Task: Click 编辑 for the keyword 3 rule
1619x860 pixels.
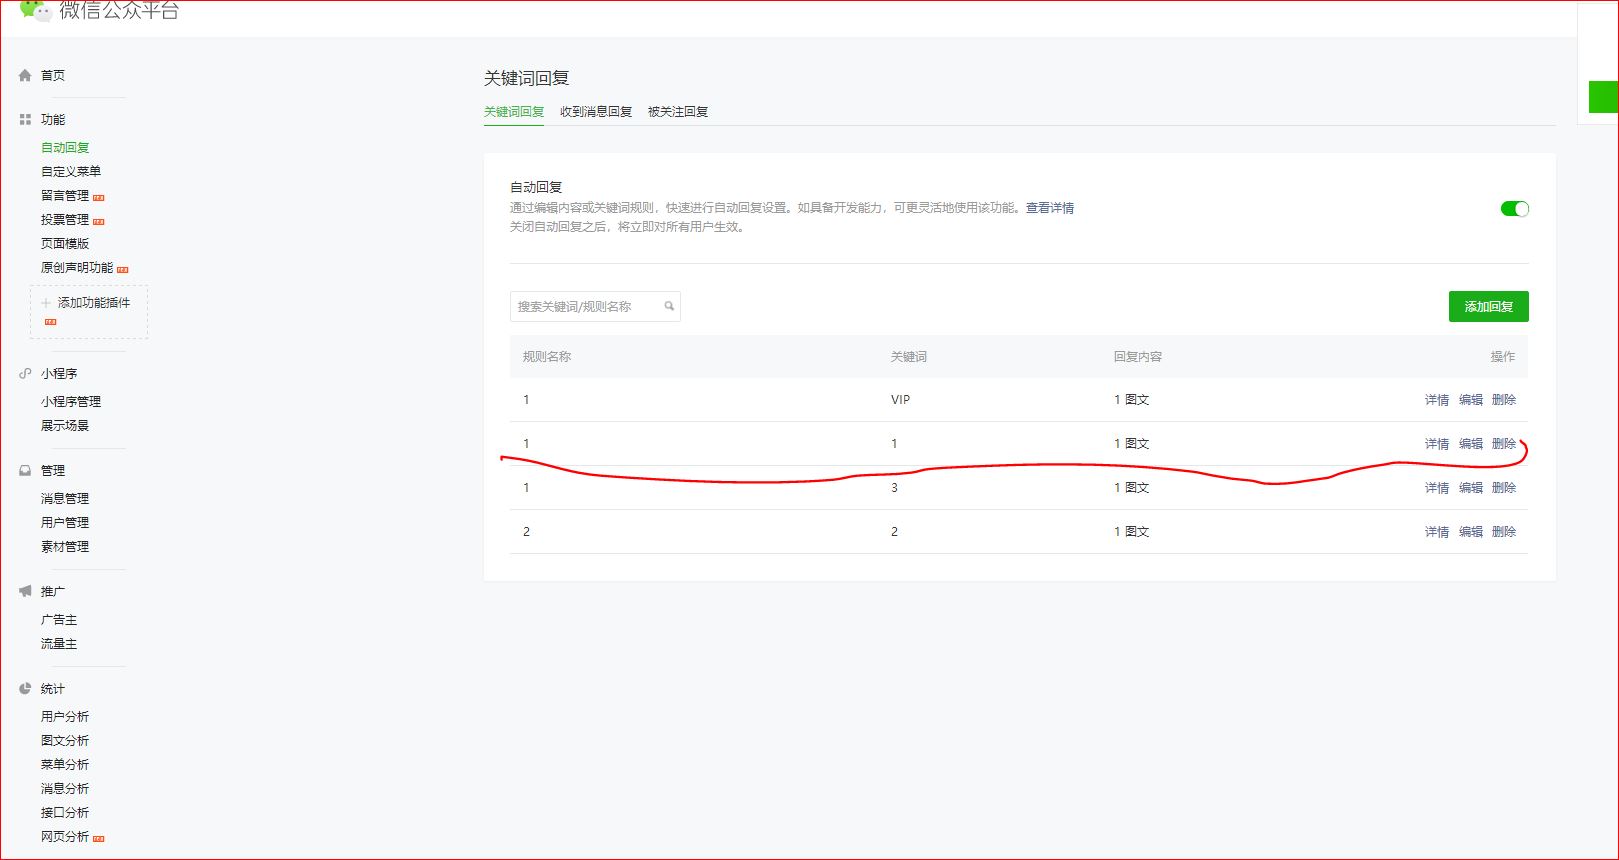Action: click(x=1471, y=488)
